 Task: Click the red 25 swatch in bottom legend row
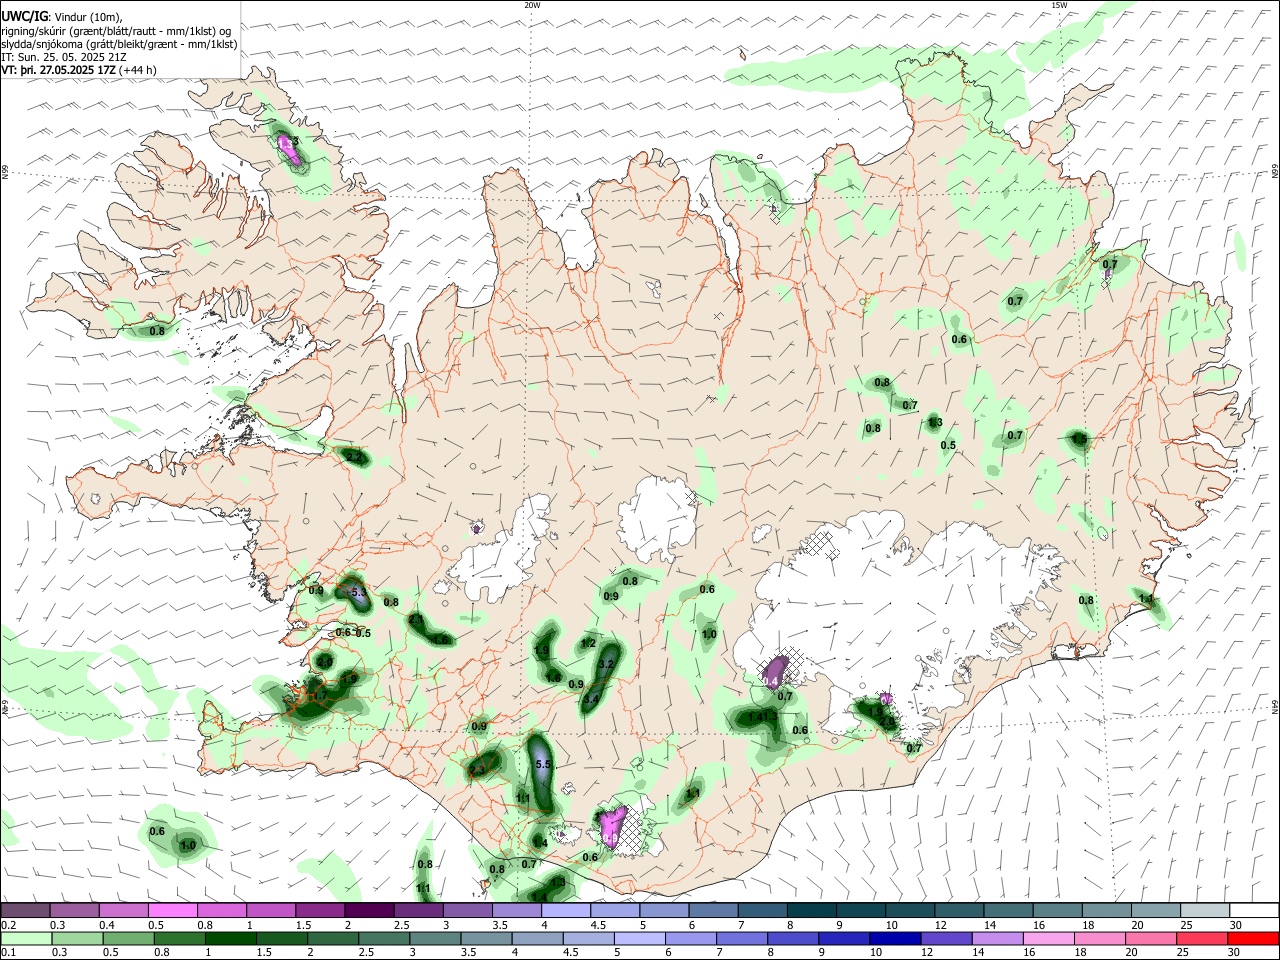pyautogui.click(x=1202, y=938)
